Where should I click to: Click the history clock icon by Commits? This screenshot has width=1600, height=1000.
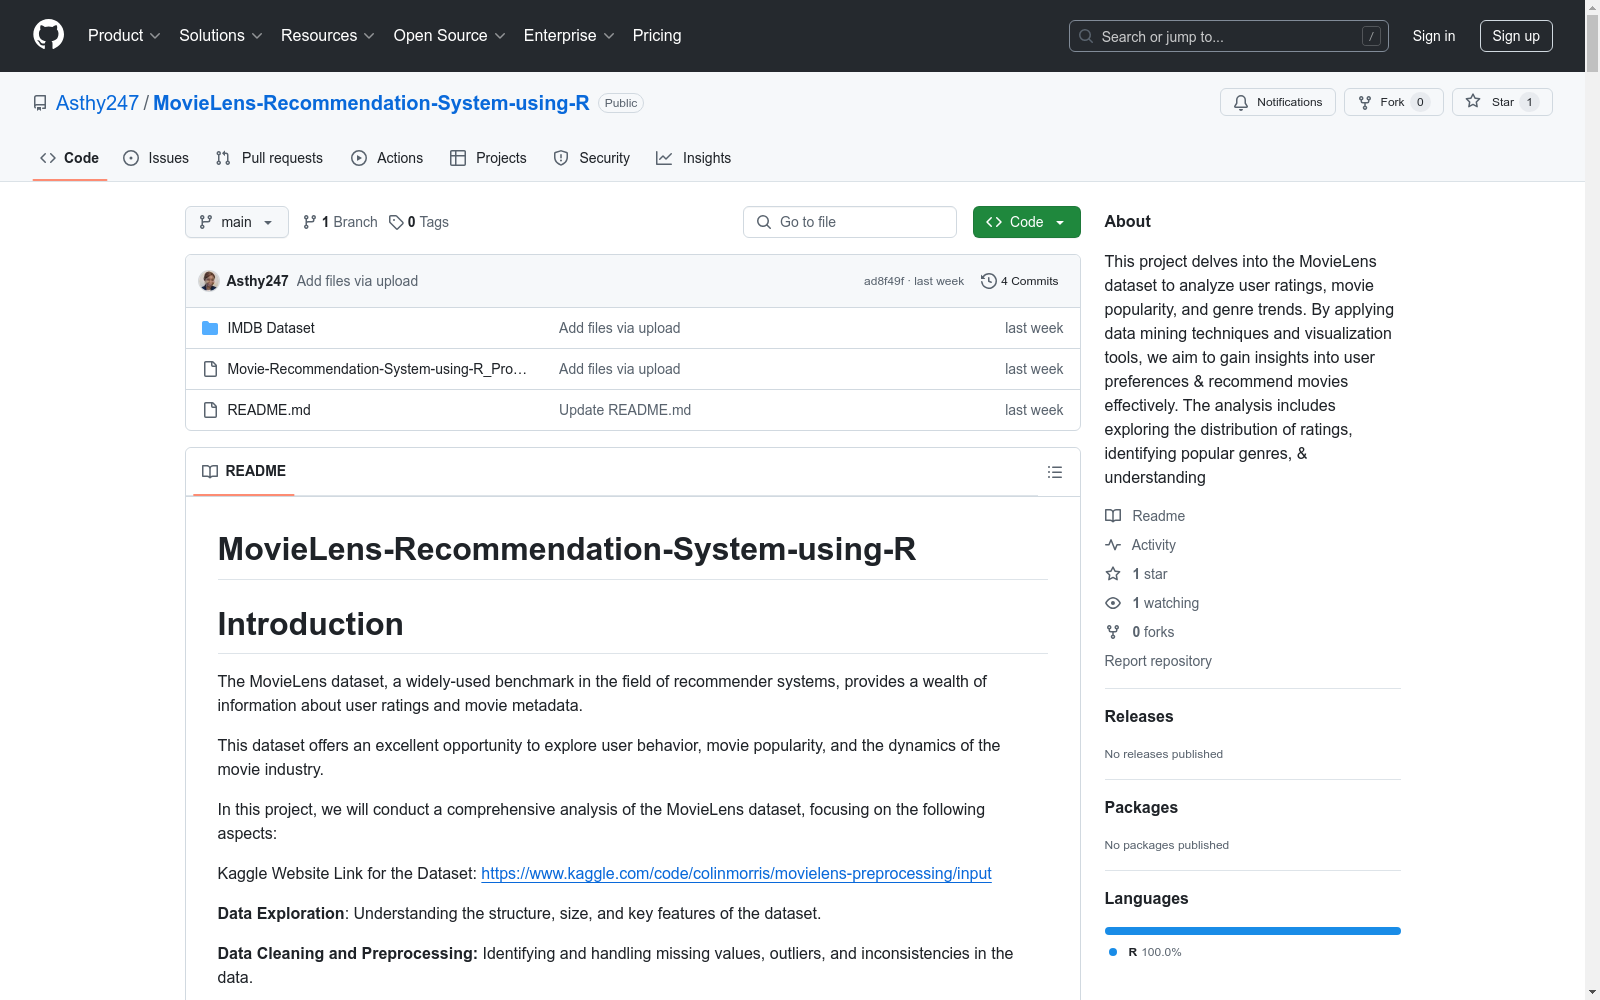coord(989,281)
